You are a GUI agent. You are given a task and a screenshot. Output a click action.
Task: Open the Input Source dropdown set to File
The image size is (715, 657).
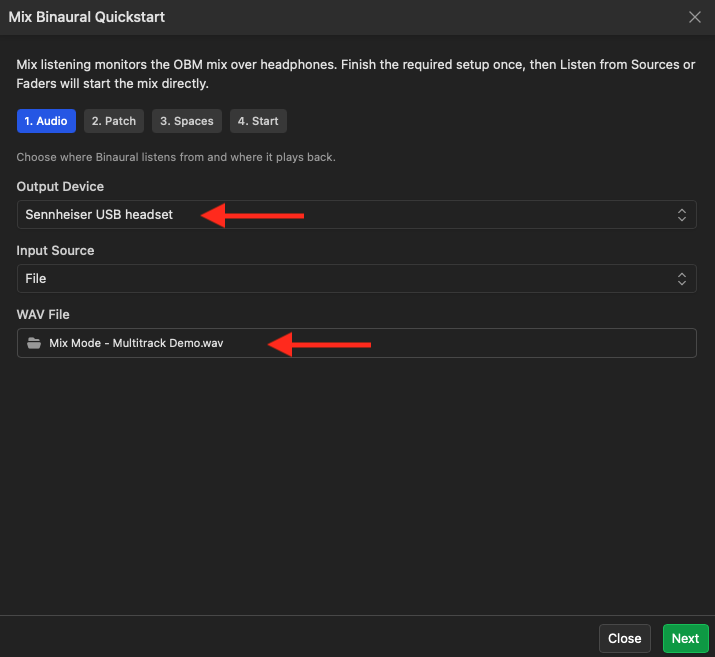[357, 279]
